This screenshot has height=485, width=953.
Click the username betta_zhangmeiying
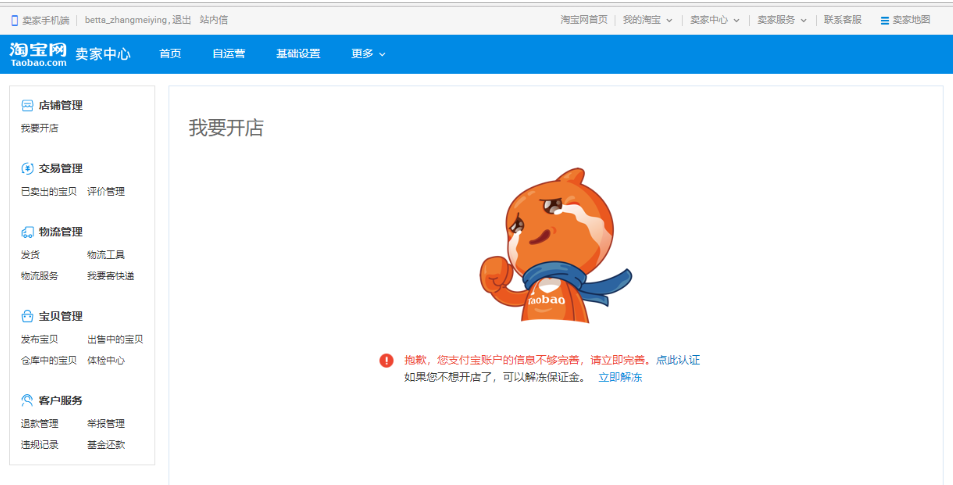[126, 20]
